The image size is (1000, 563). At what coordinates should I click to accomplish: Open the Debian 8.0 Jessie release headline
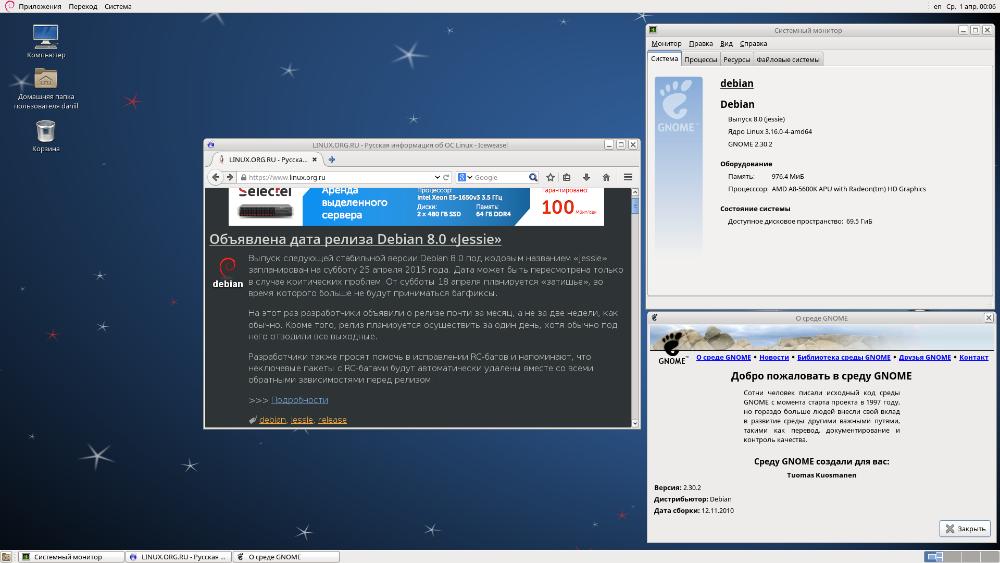pyautogui.click(x=355, y=239)
